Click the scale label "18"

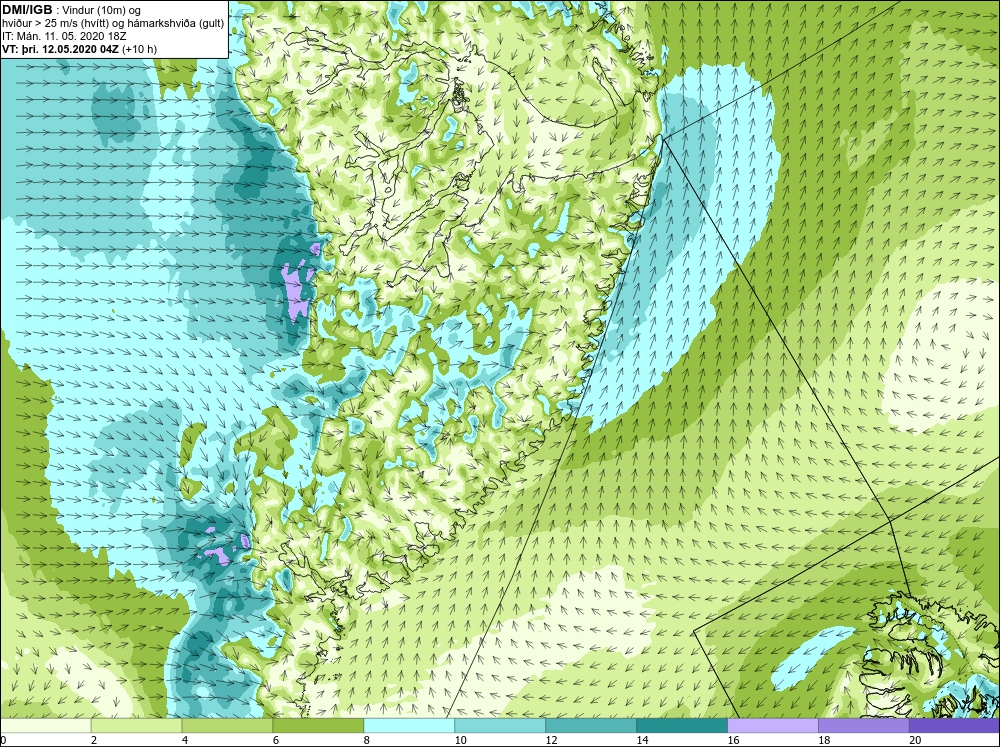click(x=824, y=740)
